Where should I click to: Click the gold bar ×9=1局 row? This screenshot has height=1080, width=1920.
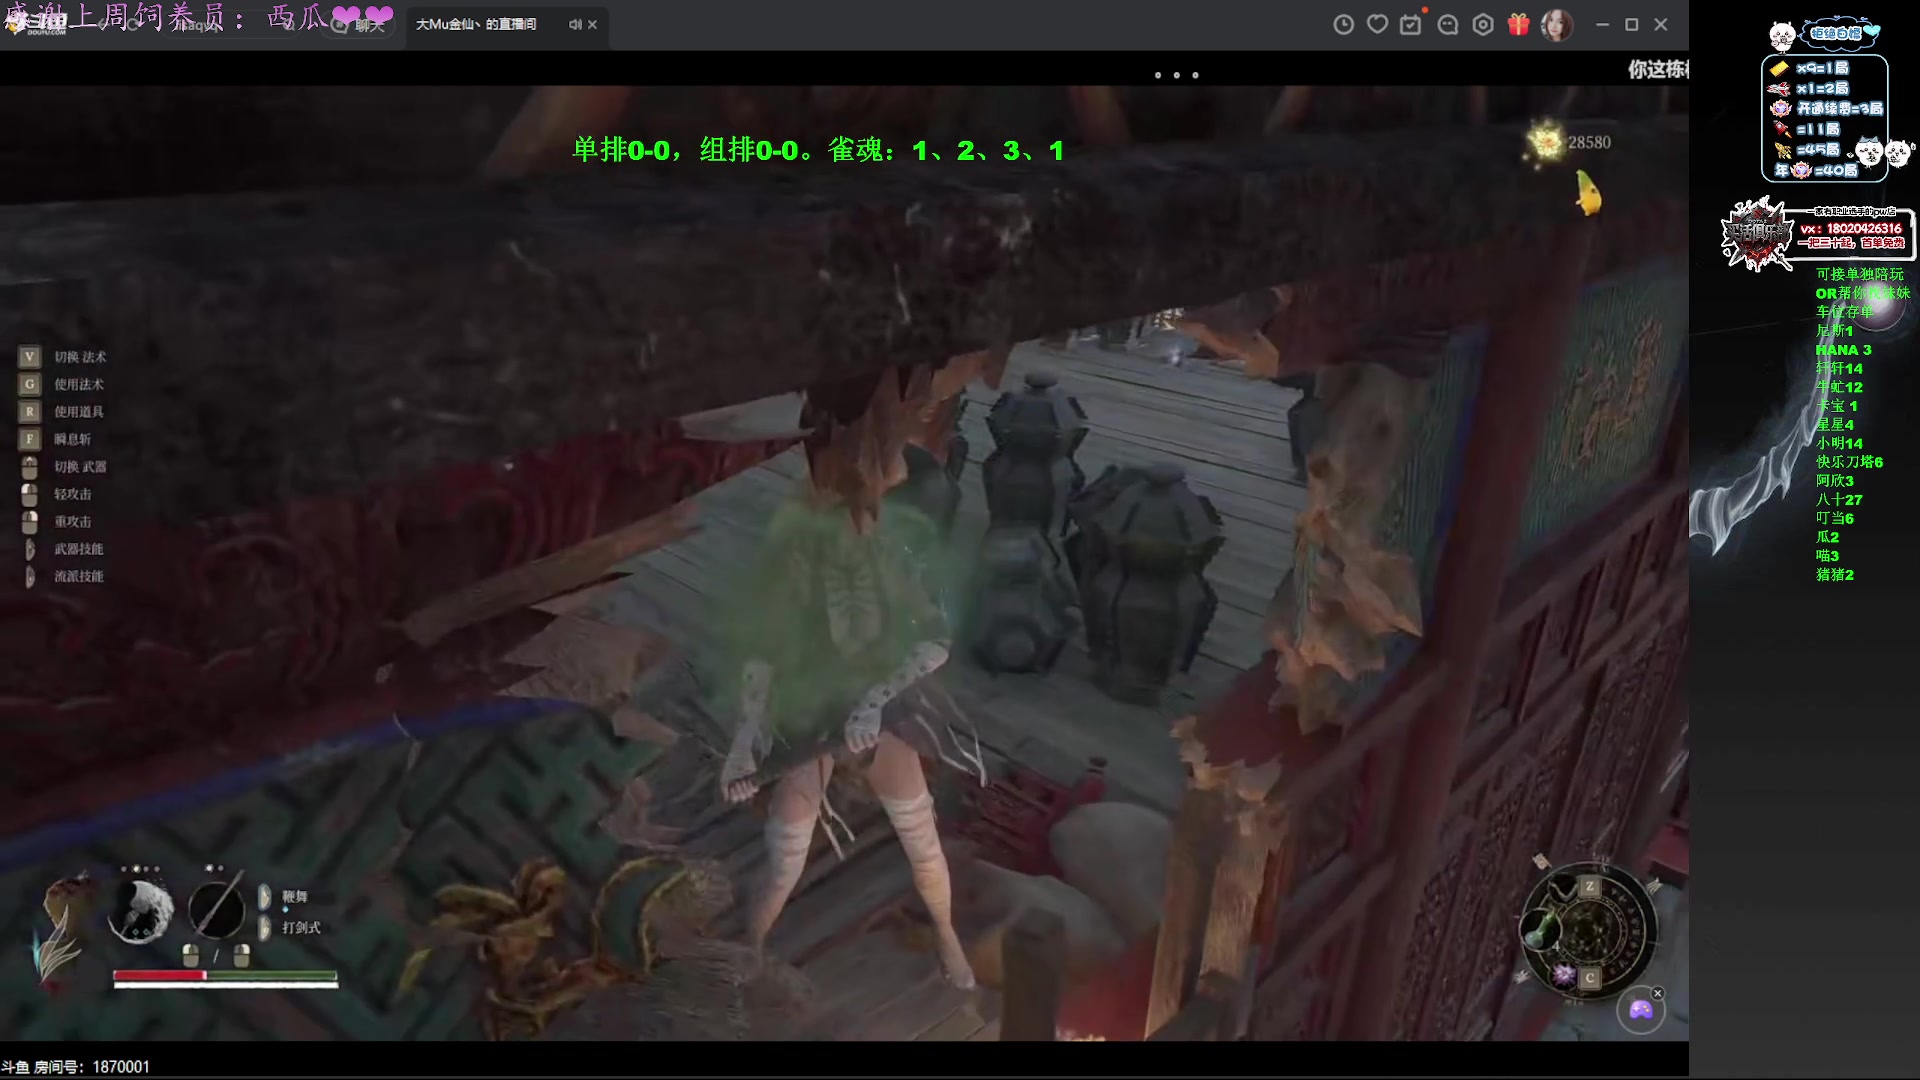[1810, 68]
